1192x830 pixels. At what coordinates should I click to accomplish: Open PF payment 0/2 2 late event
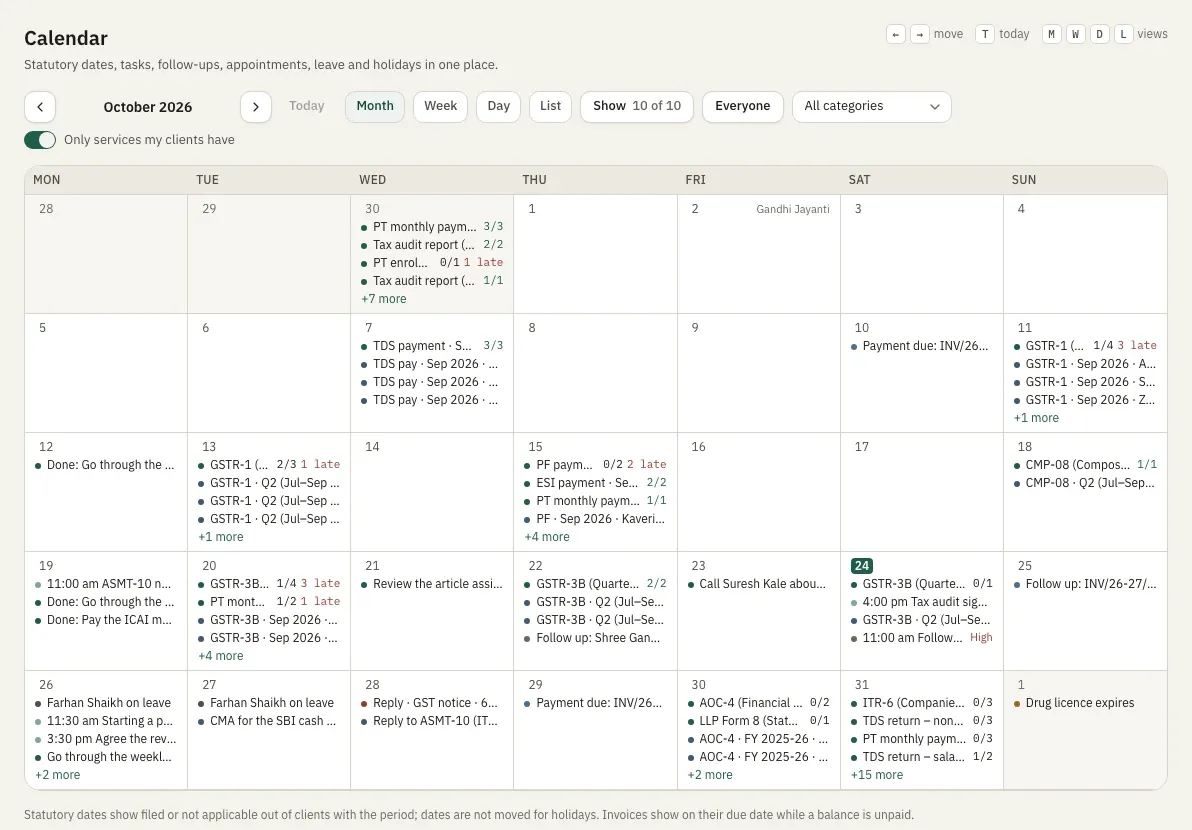point(595,464)
